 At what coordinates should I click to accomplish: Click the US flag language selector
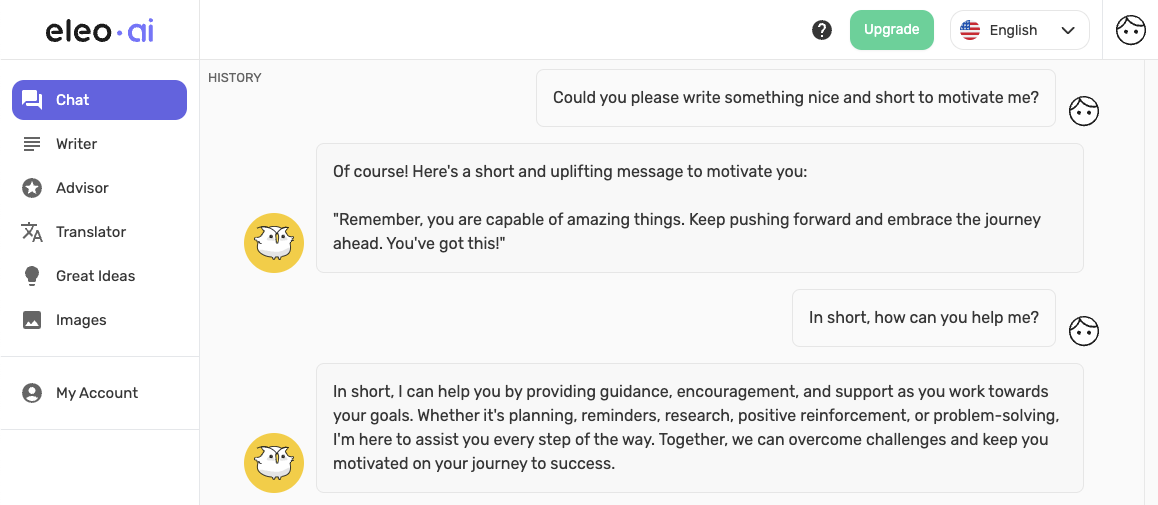(969, 30)
